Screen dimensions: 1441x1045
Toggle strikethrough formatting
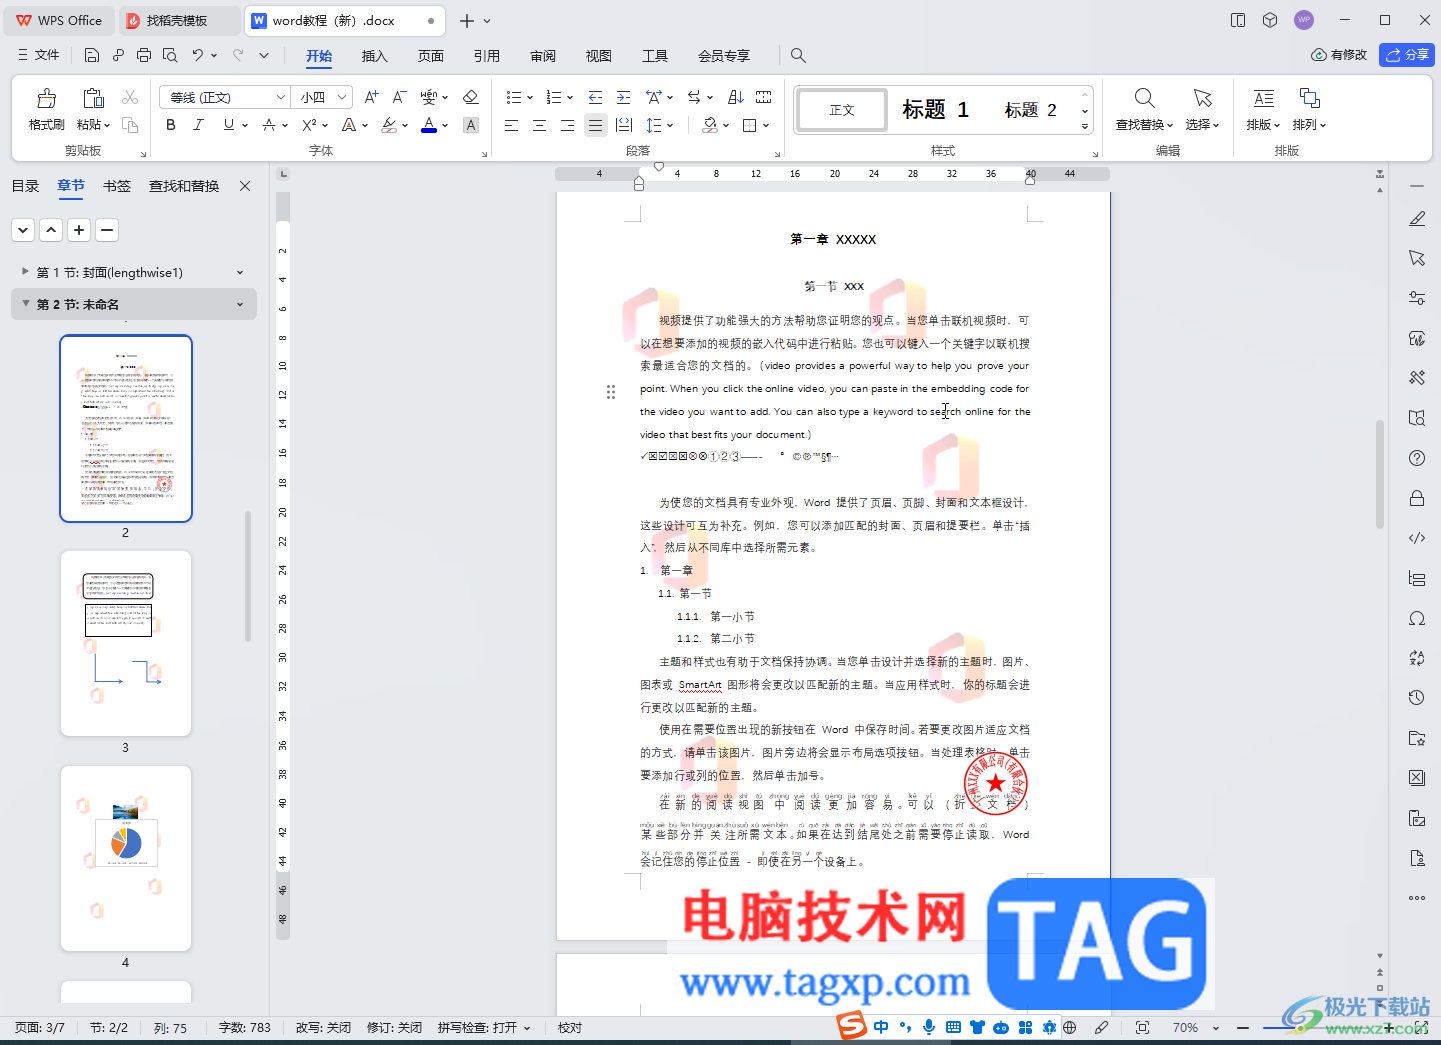(x=268, y=125)
